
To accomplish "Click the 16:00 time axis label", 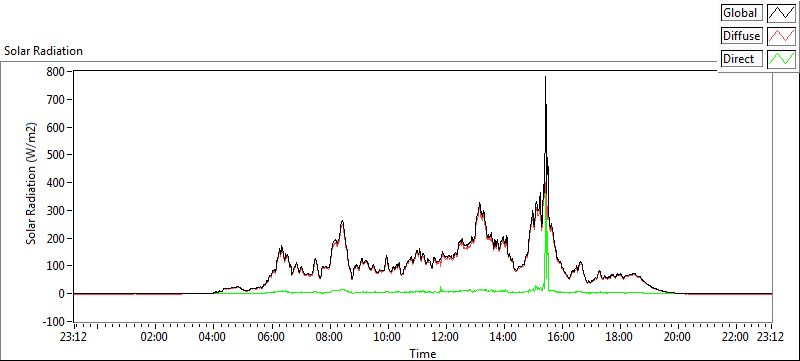I will [x=561, y=337].
